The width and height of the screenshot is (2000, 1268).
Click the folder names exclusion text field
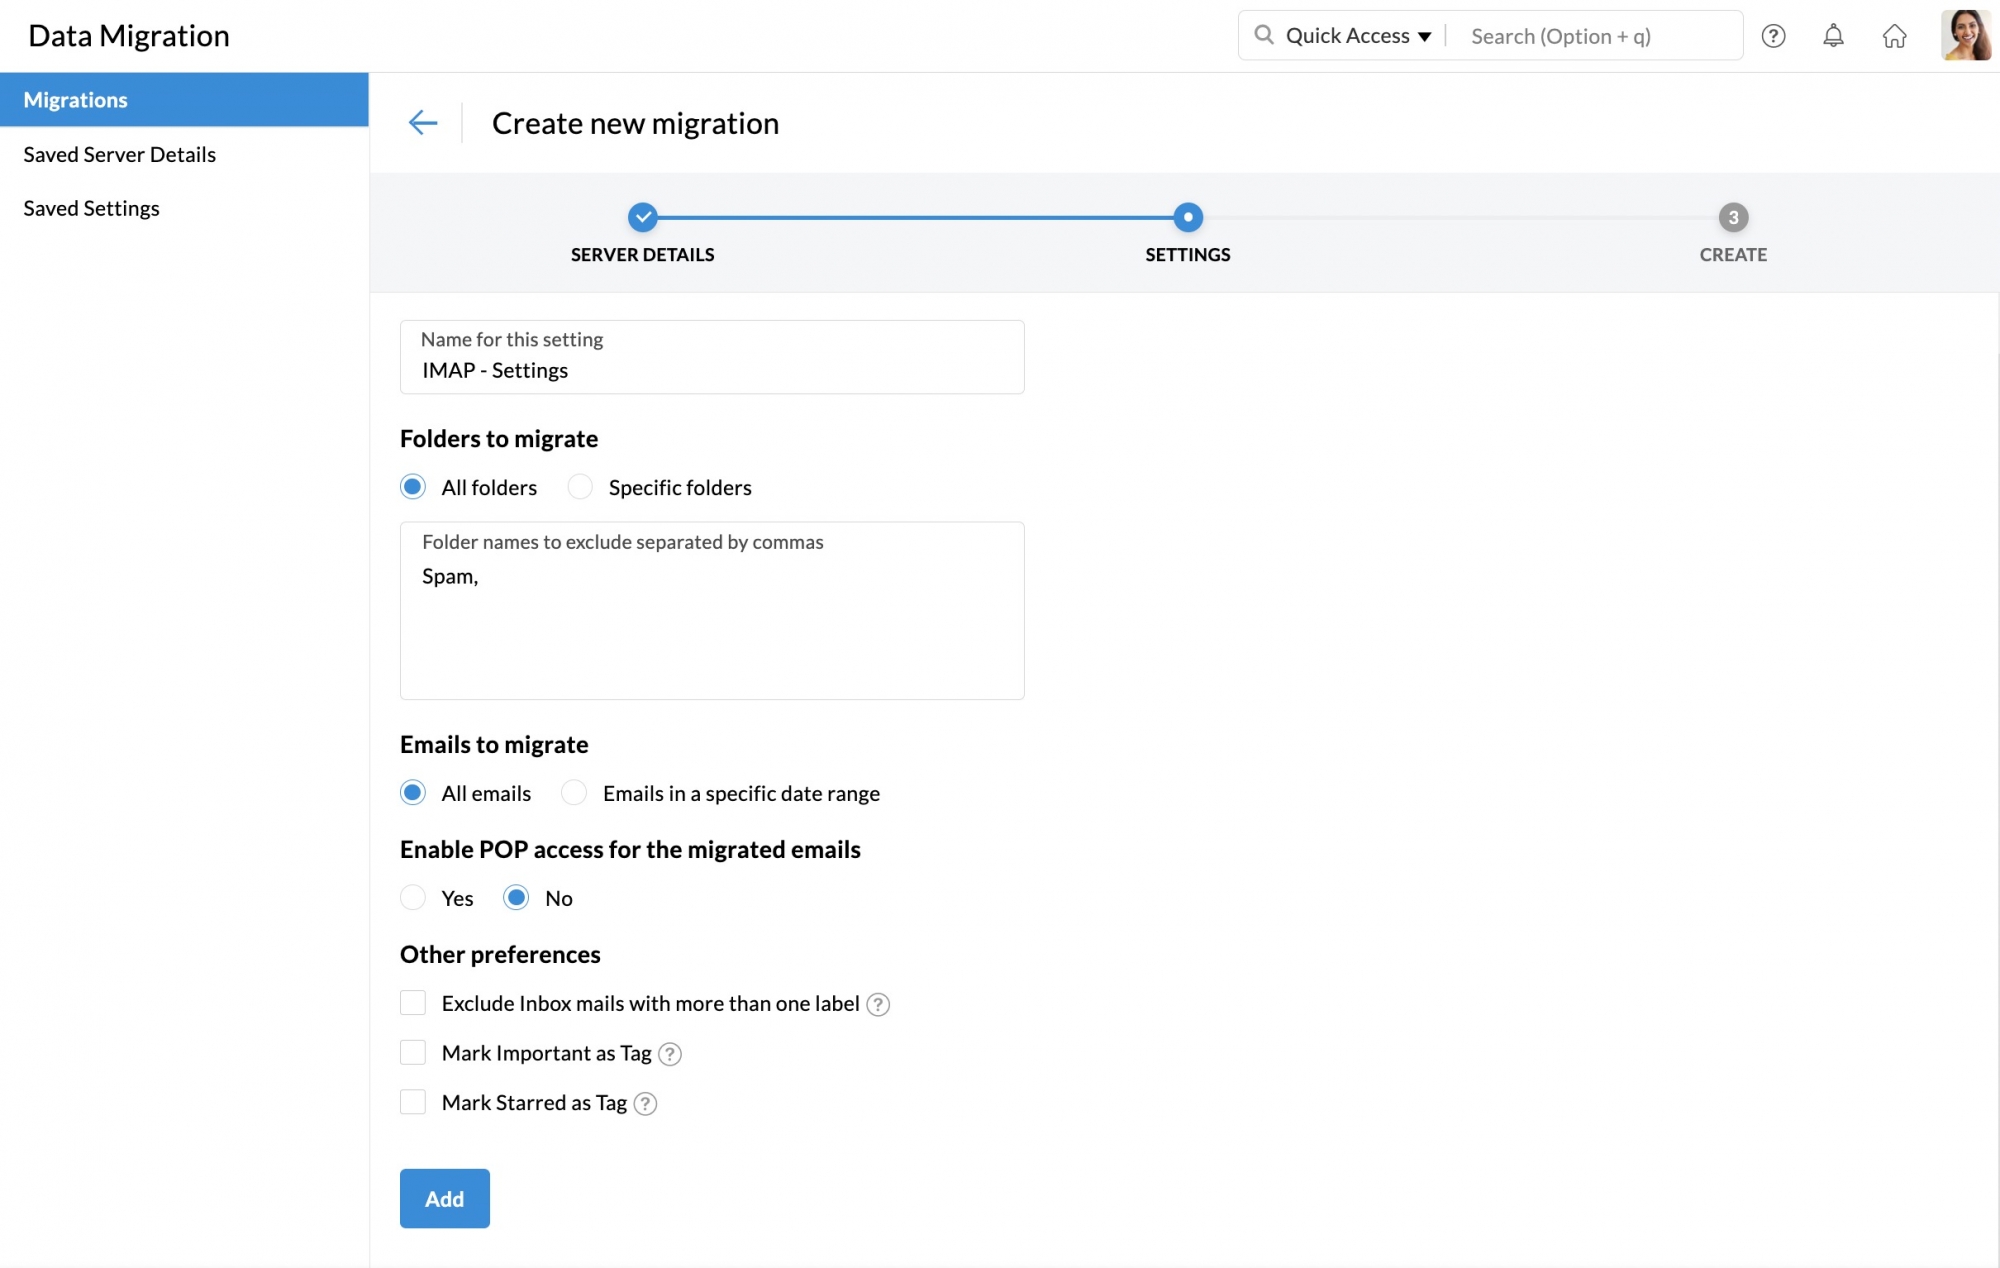click(711, 610)
